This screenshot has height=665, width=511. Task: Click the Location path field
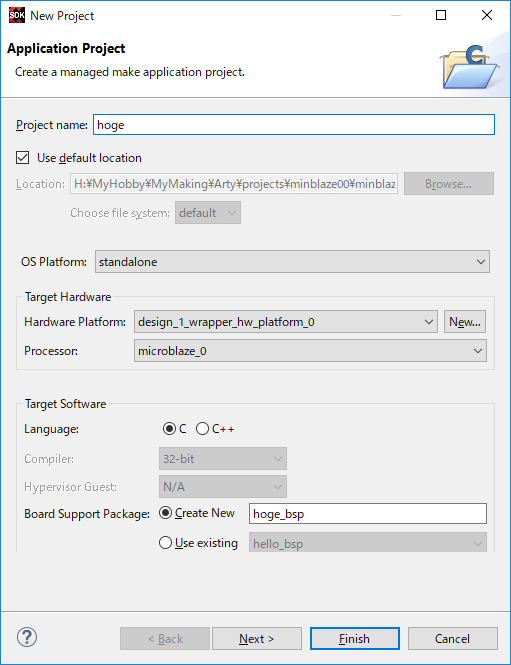point(234,184)
